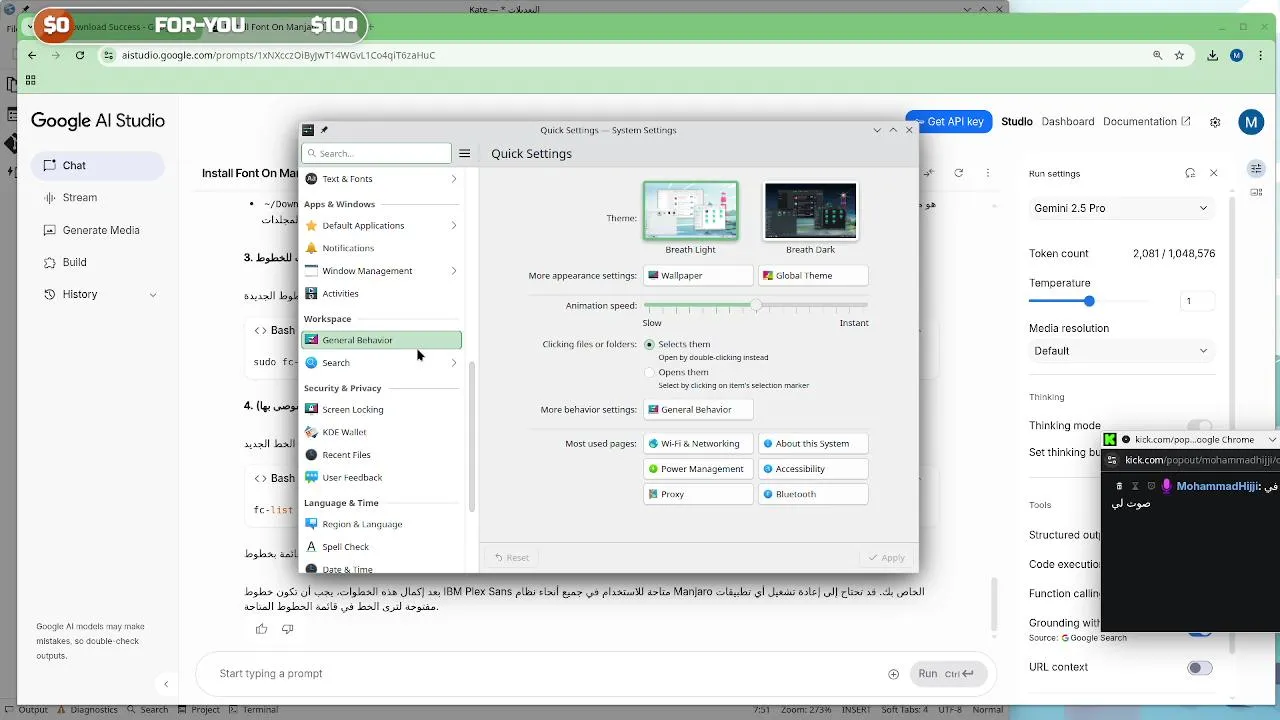
Task: Open Power Management page
Action: pyautogui.click(x=698, y=469)
